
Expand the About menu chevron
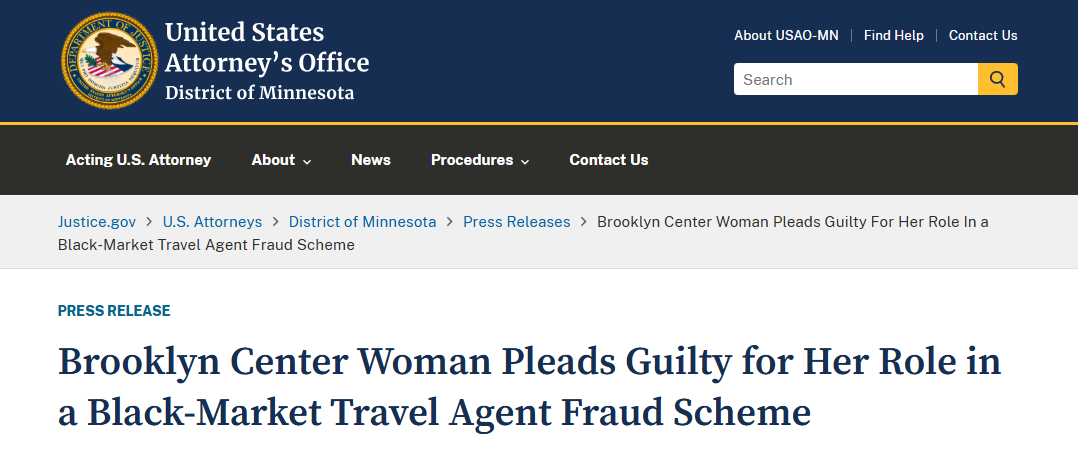coord(307,161)
